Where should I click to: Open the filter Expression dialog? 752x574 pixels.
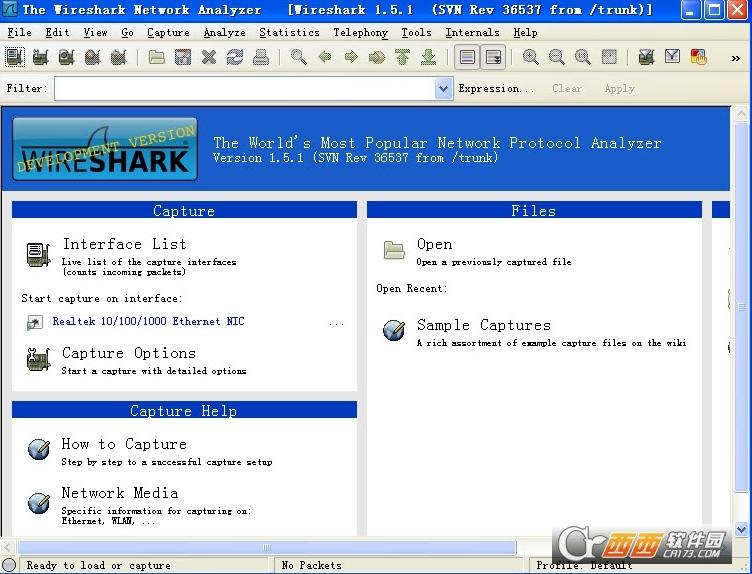coord(496,88)
